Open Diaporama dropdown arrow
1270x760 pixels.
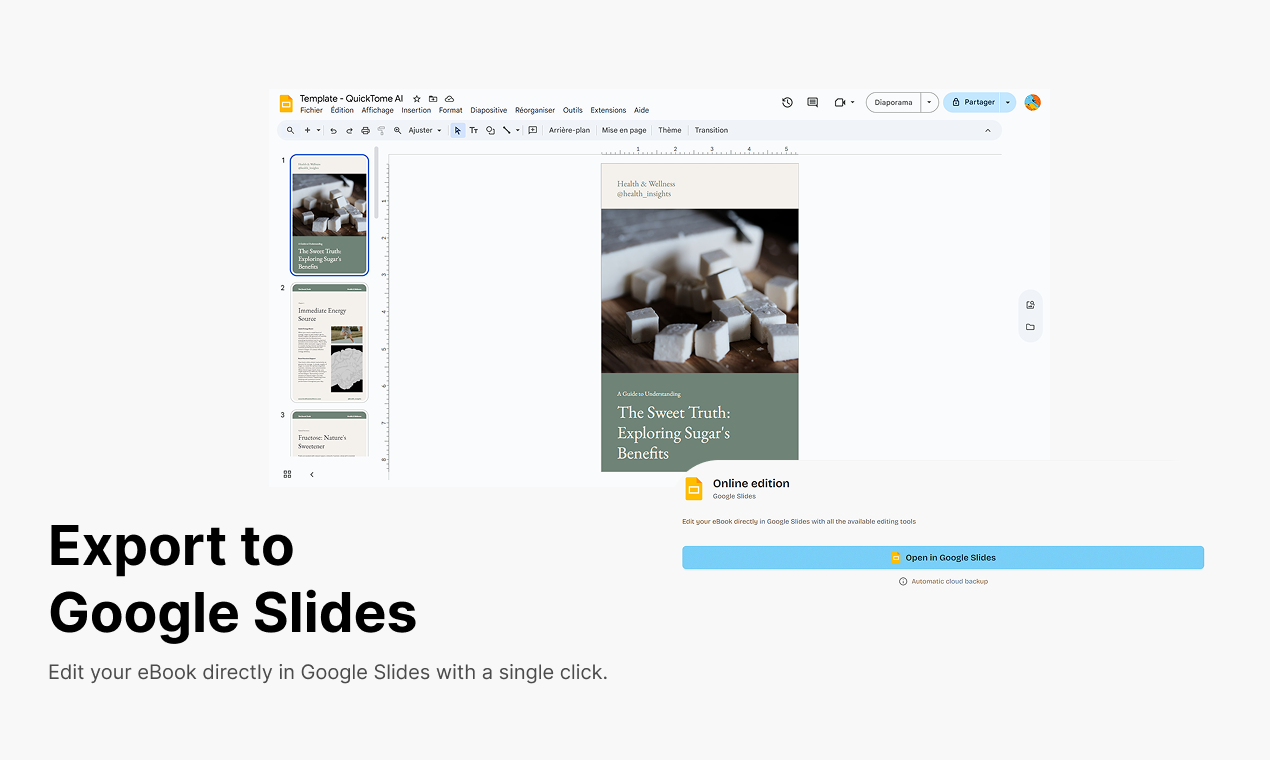930,102
